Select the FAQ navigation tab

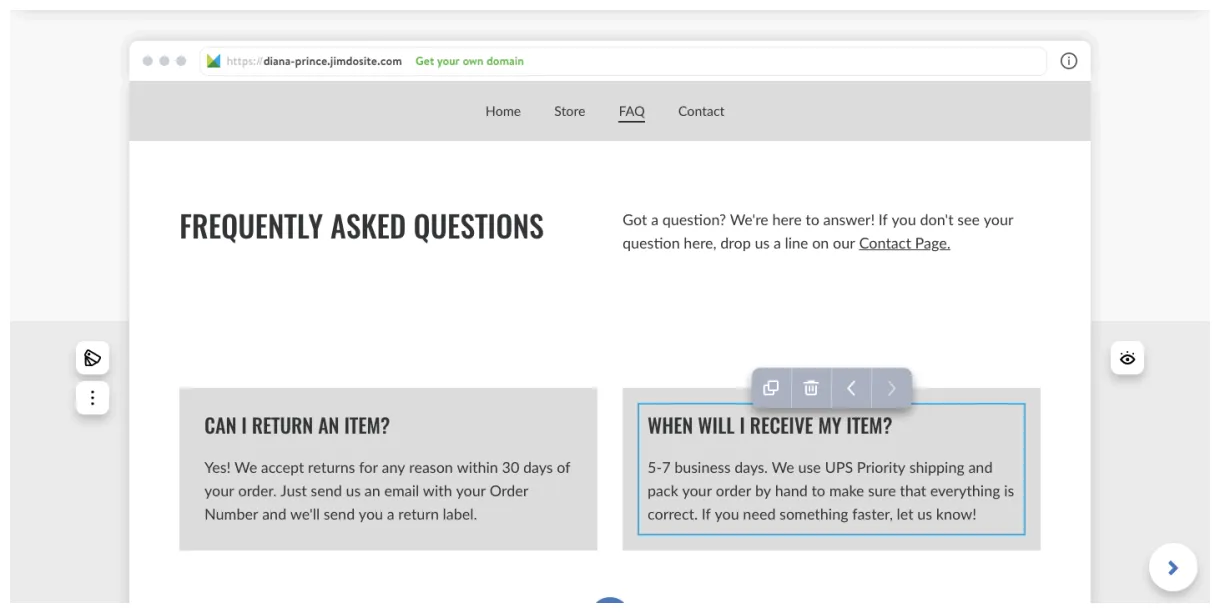tap(631, 111)
